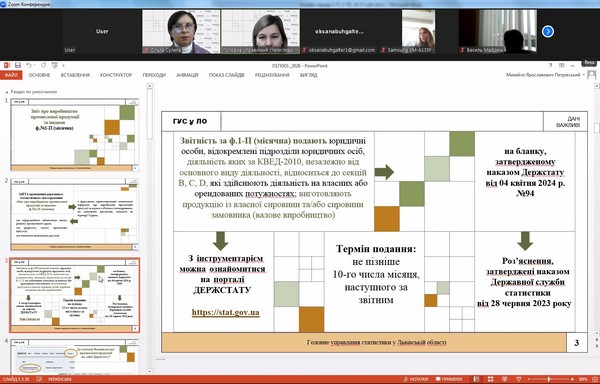Click the 'на бланку, затвердженому' text block
Viewport: 600px width, 384px height.
(x=525, y=172)
